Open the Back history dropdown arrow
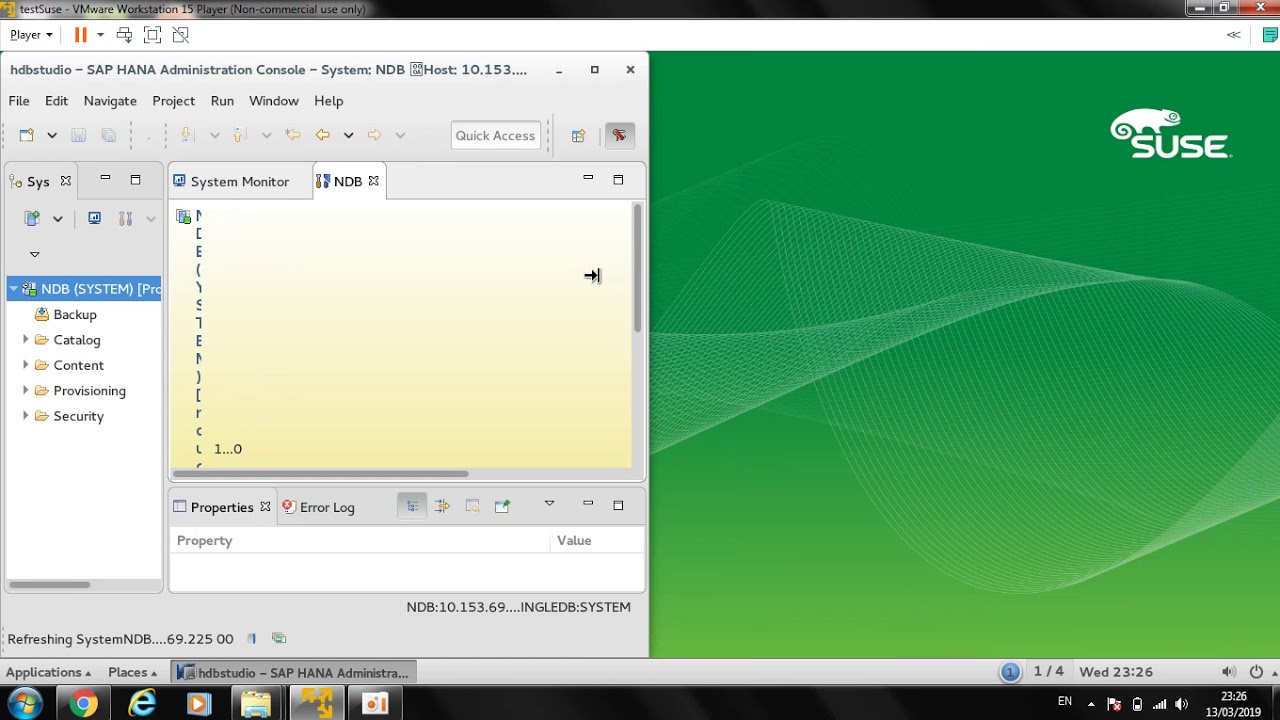 348,135
